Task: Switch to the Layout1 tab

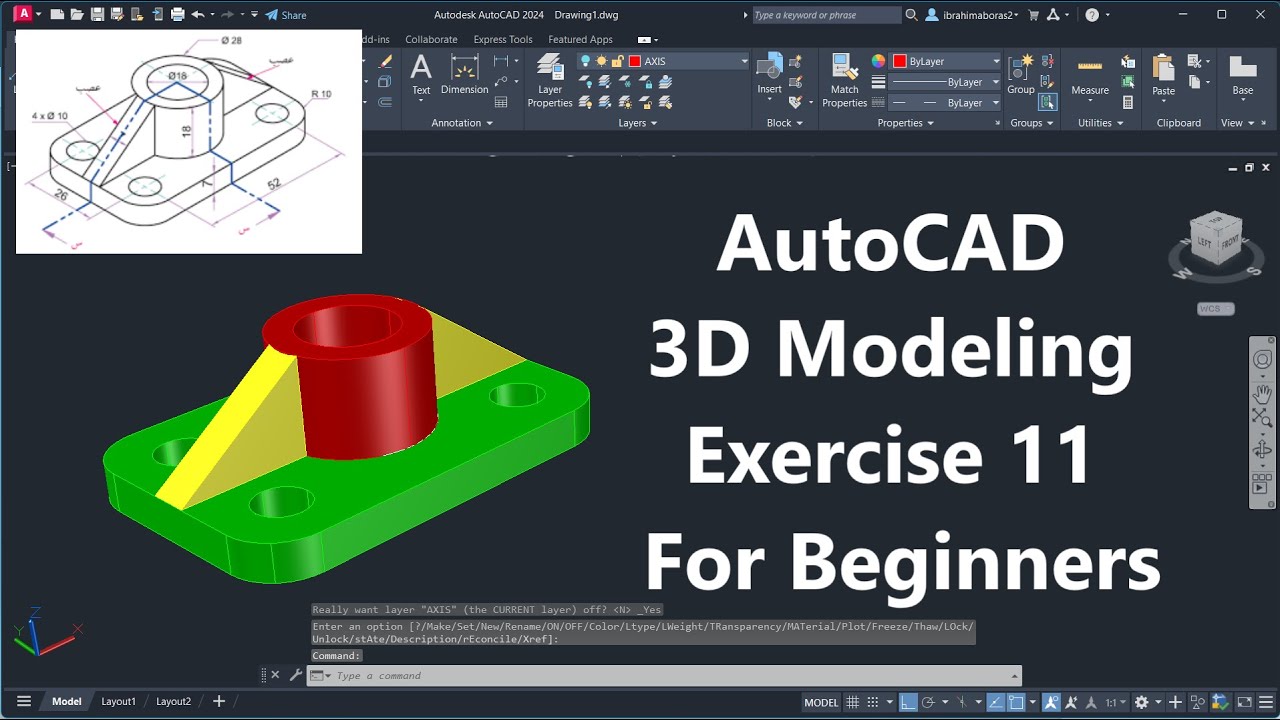Action: point(118,701)
